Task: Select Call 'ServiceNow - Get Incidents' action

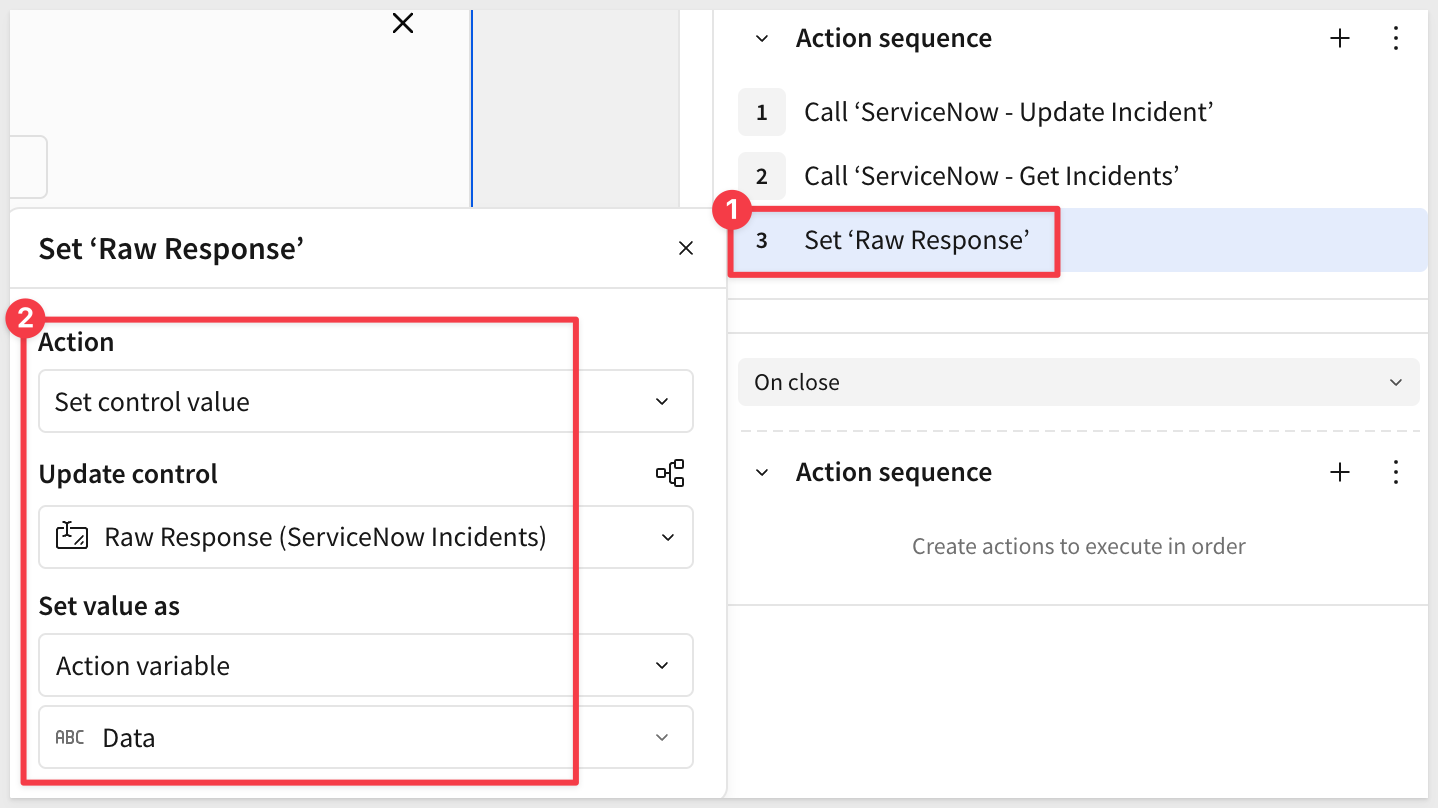Action: pos(991,176)
